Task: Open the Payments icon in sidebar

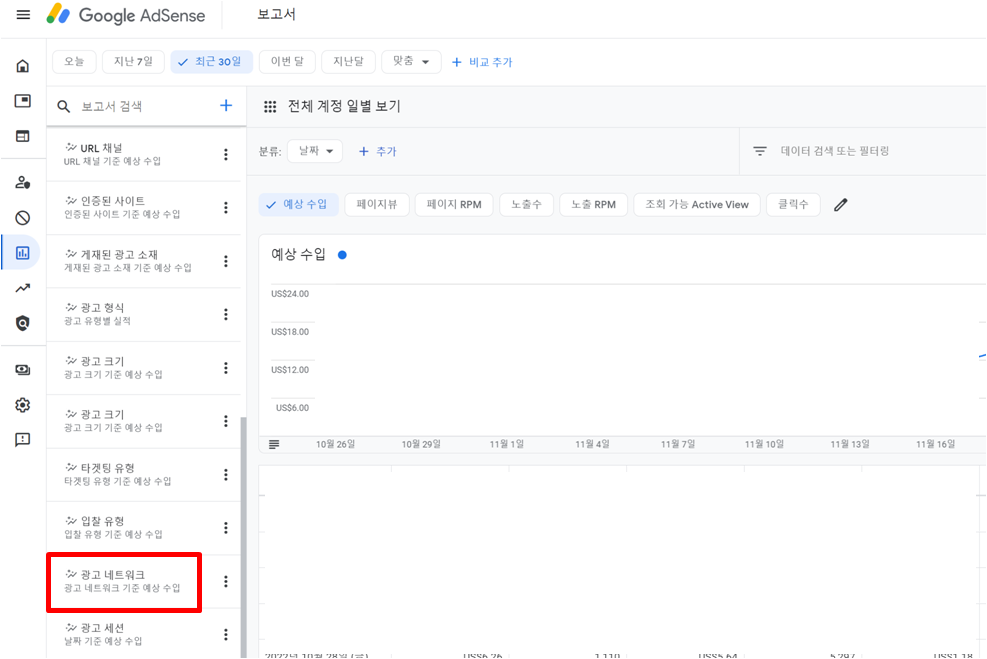Action: tap(22, 369)
